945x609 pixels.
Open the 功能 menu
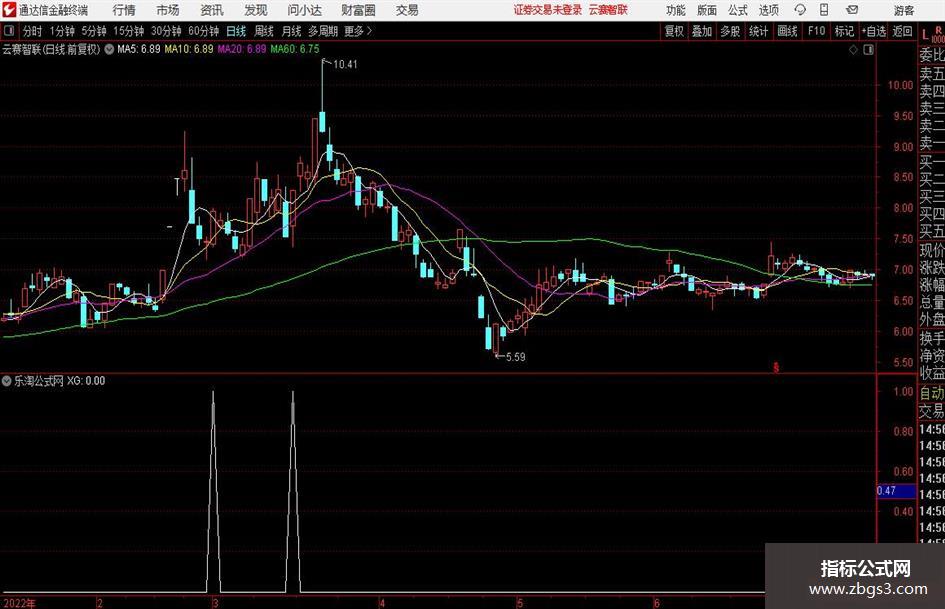click(676, 10)
